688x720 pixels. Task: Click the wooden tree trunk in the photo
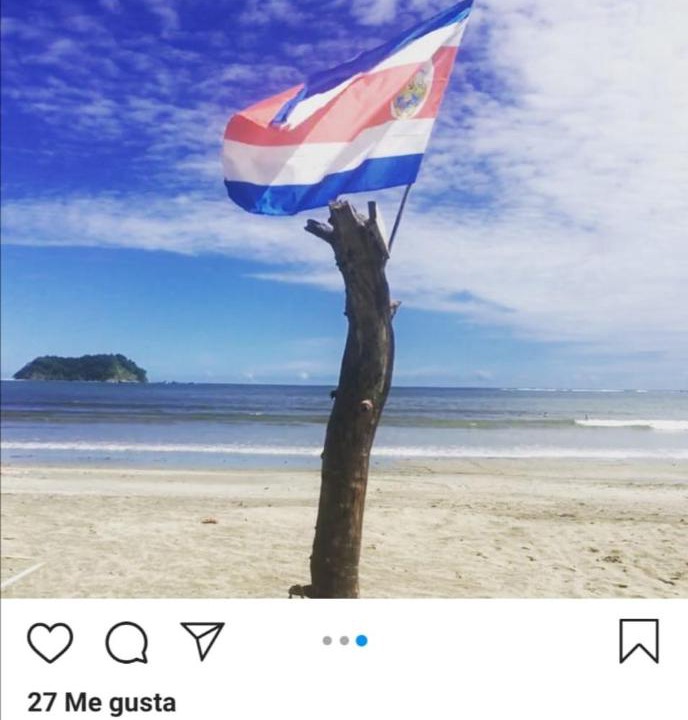coord(351,399)
